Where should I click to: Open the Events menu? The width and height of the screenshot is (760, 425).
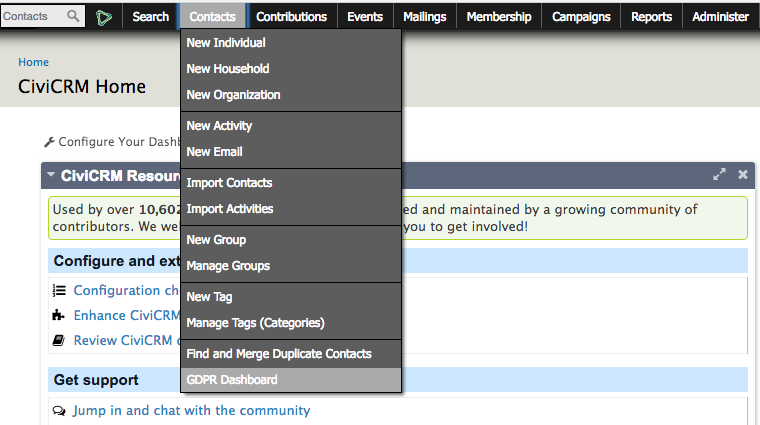point(365,16)
